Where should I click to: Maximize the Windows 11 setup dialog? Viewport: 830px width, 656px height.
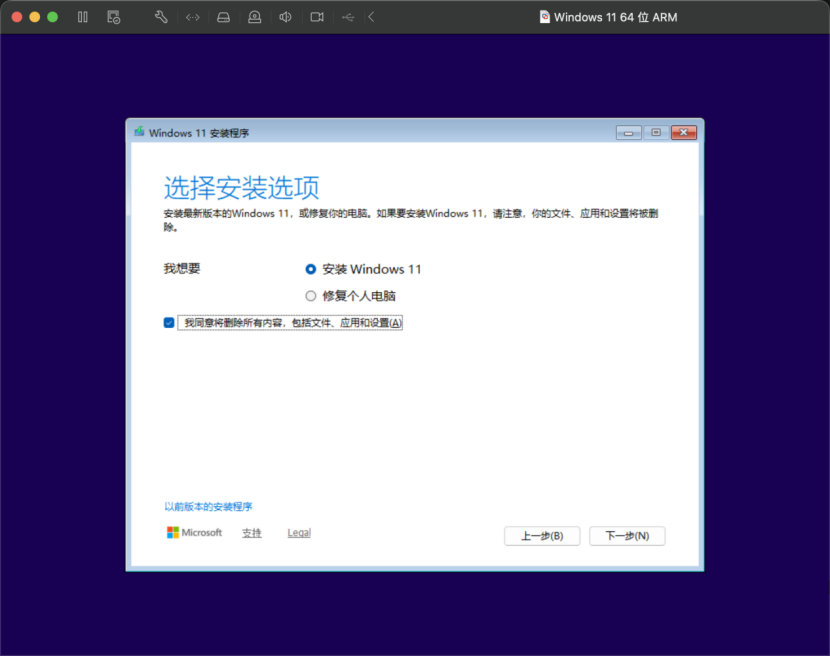[x=656, y=132]
